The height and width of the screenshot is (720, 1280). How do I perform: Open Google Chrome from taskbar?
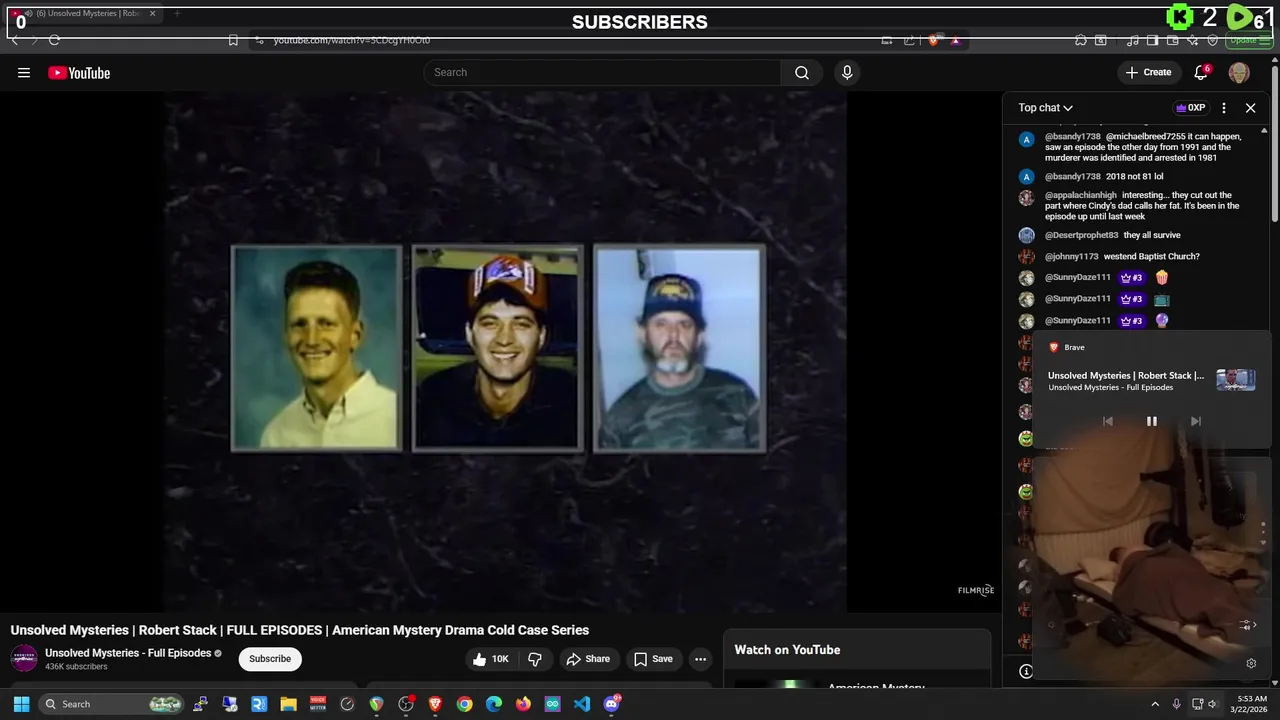[464, 704]
